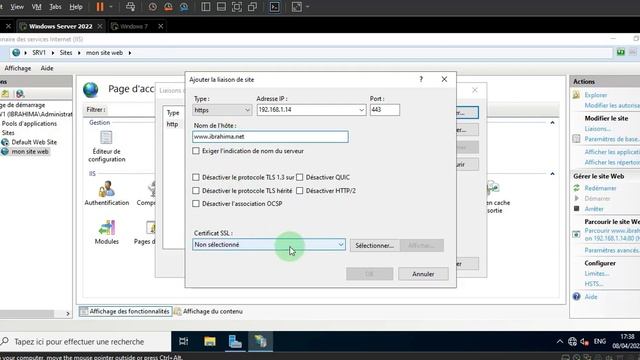Open the Modules feature icon
The image size is (640, 360).
(x=107, y=228)
